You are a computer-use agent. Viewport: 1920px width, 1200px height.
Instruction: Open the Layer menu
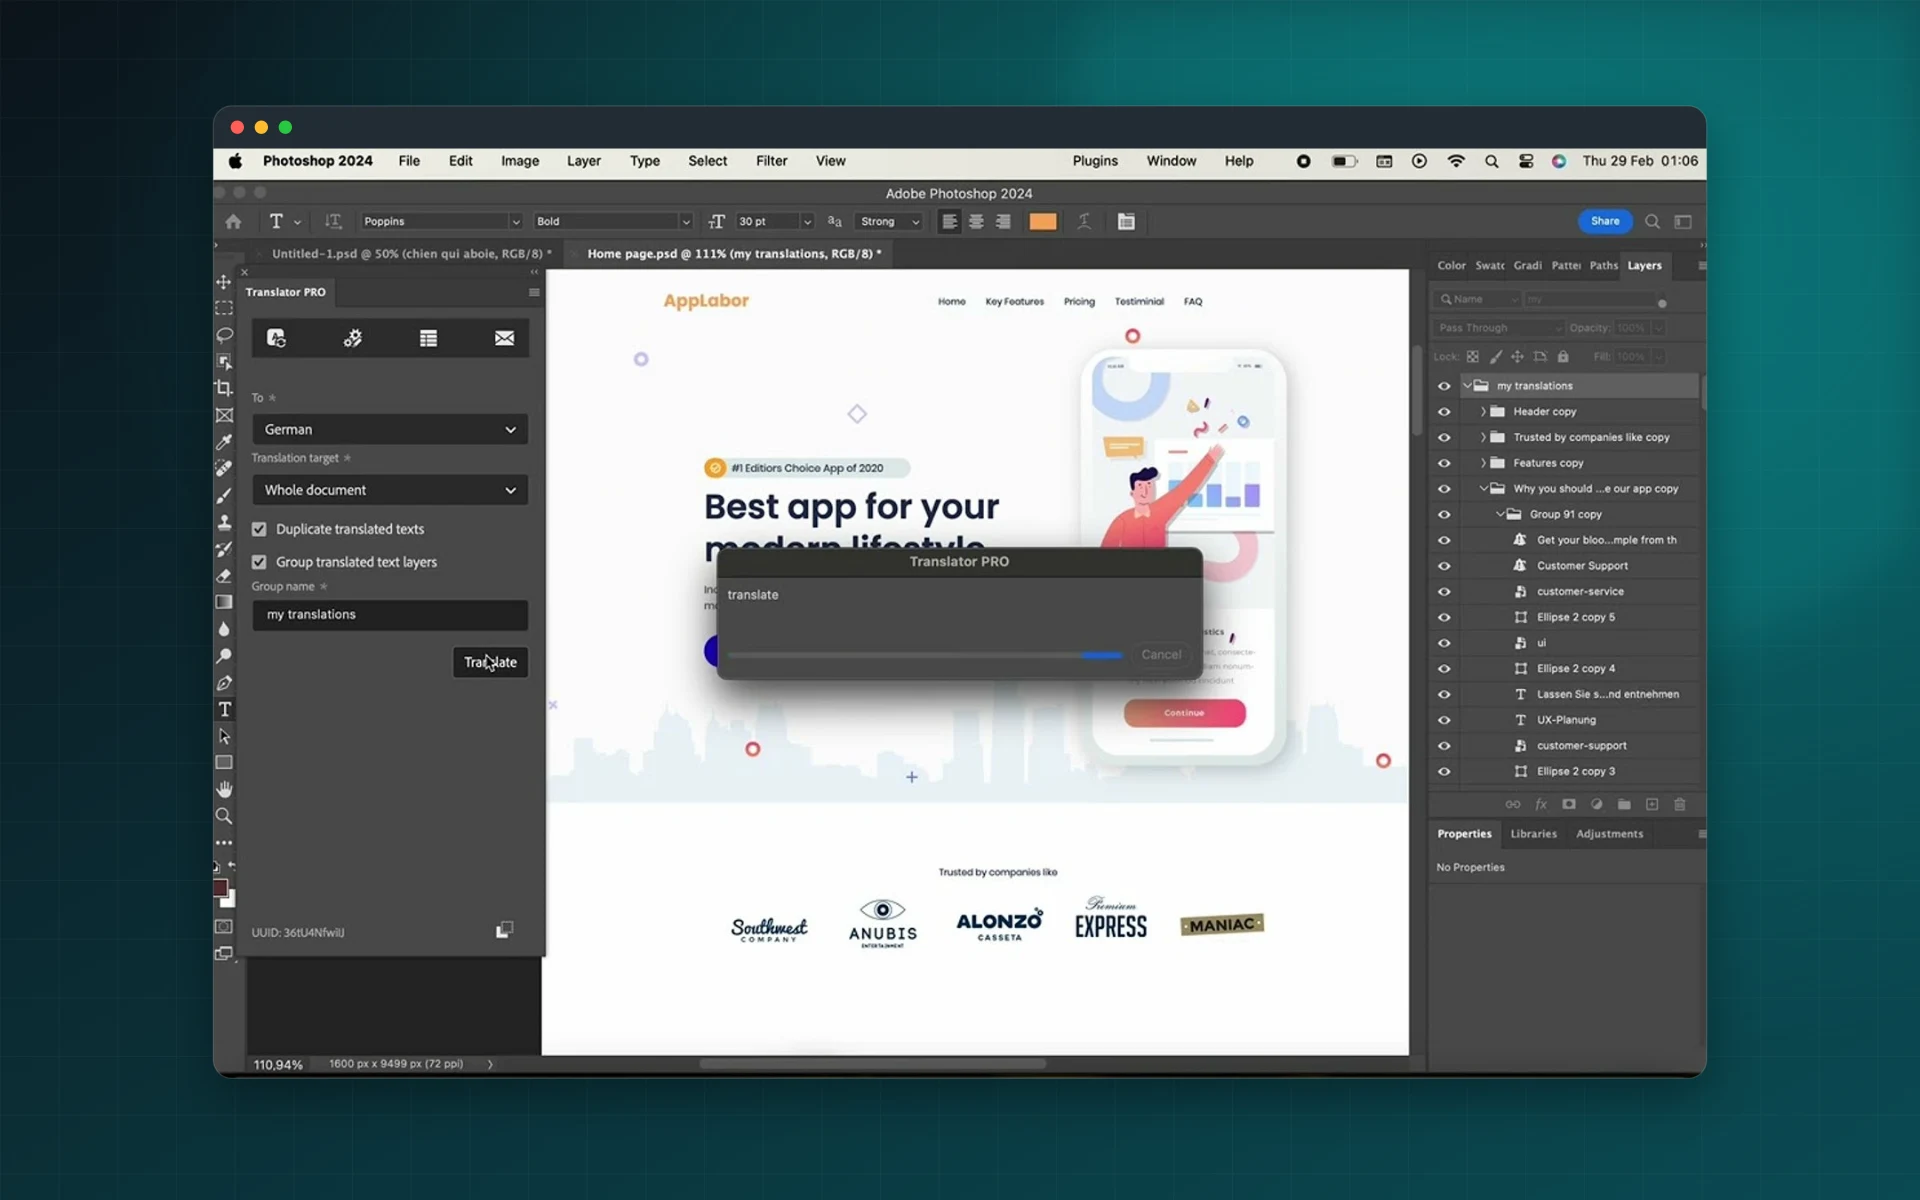point(584,161)
